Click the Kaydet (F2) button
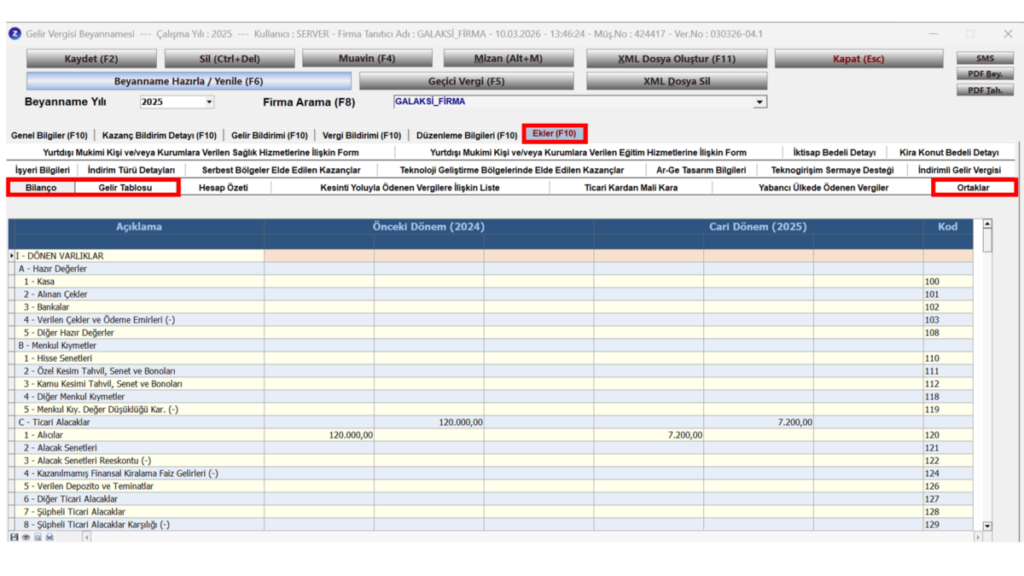 point(91,59)
